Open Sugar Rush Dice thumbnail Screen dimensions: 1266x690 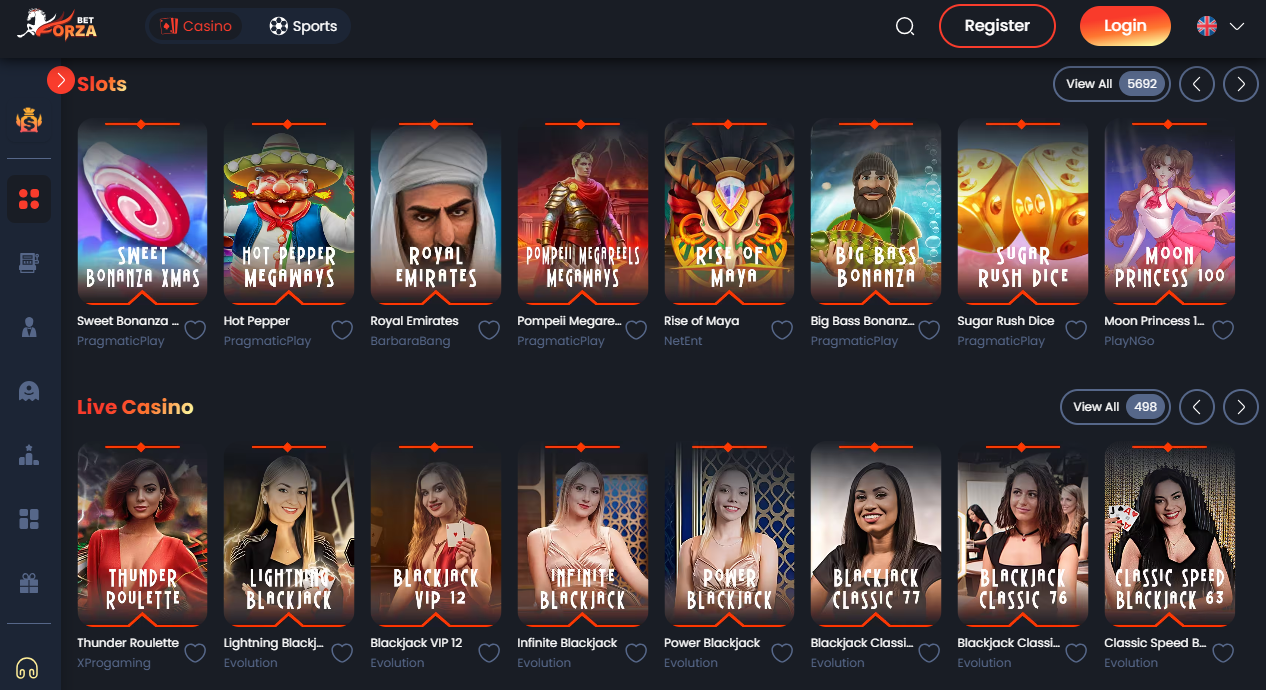point(1023,212)
